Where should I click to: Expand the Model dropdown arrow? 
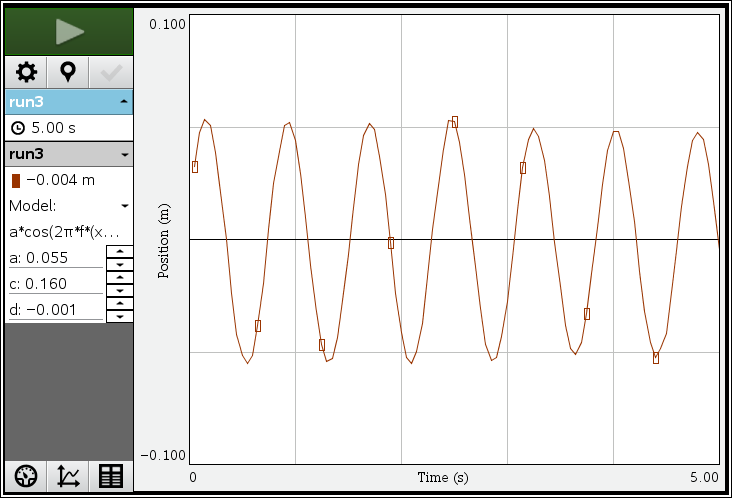click(x=124, y=206)
